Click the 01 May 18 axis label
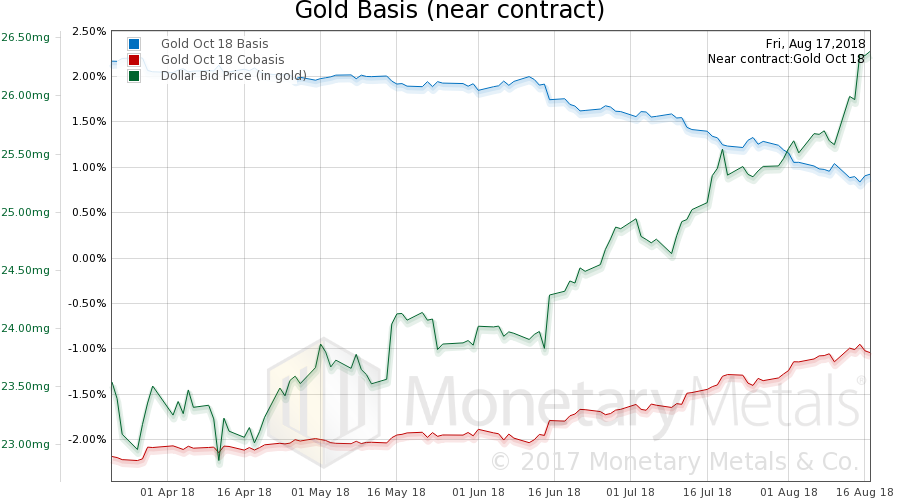The height and width of the screenshot is (500, 900). (x=320, y=492)
